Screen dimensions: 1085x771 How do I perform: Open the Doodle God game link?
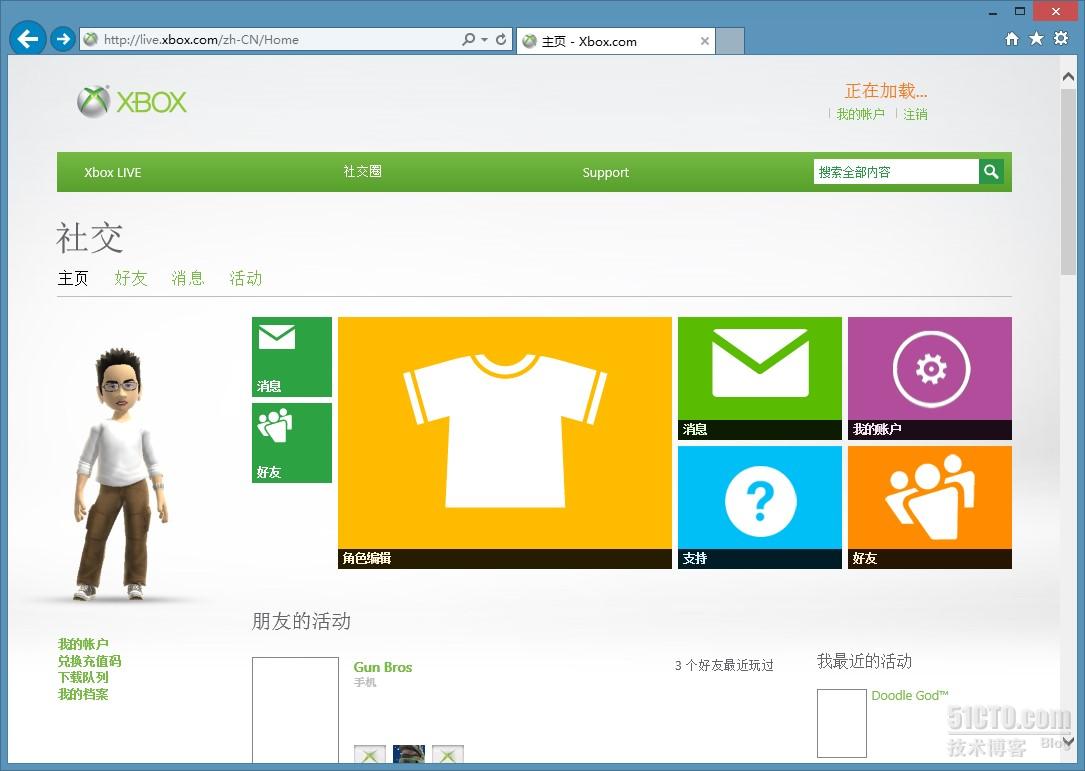[x=909, y=696]
